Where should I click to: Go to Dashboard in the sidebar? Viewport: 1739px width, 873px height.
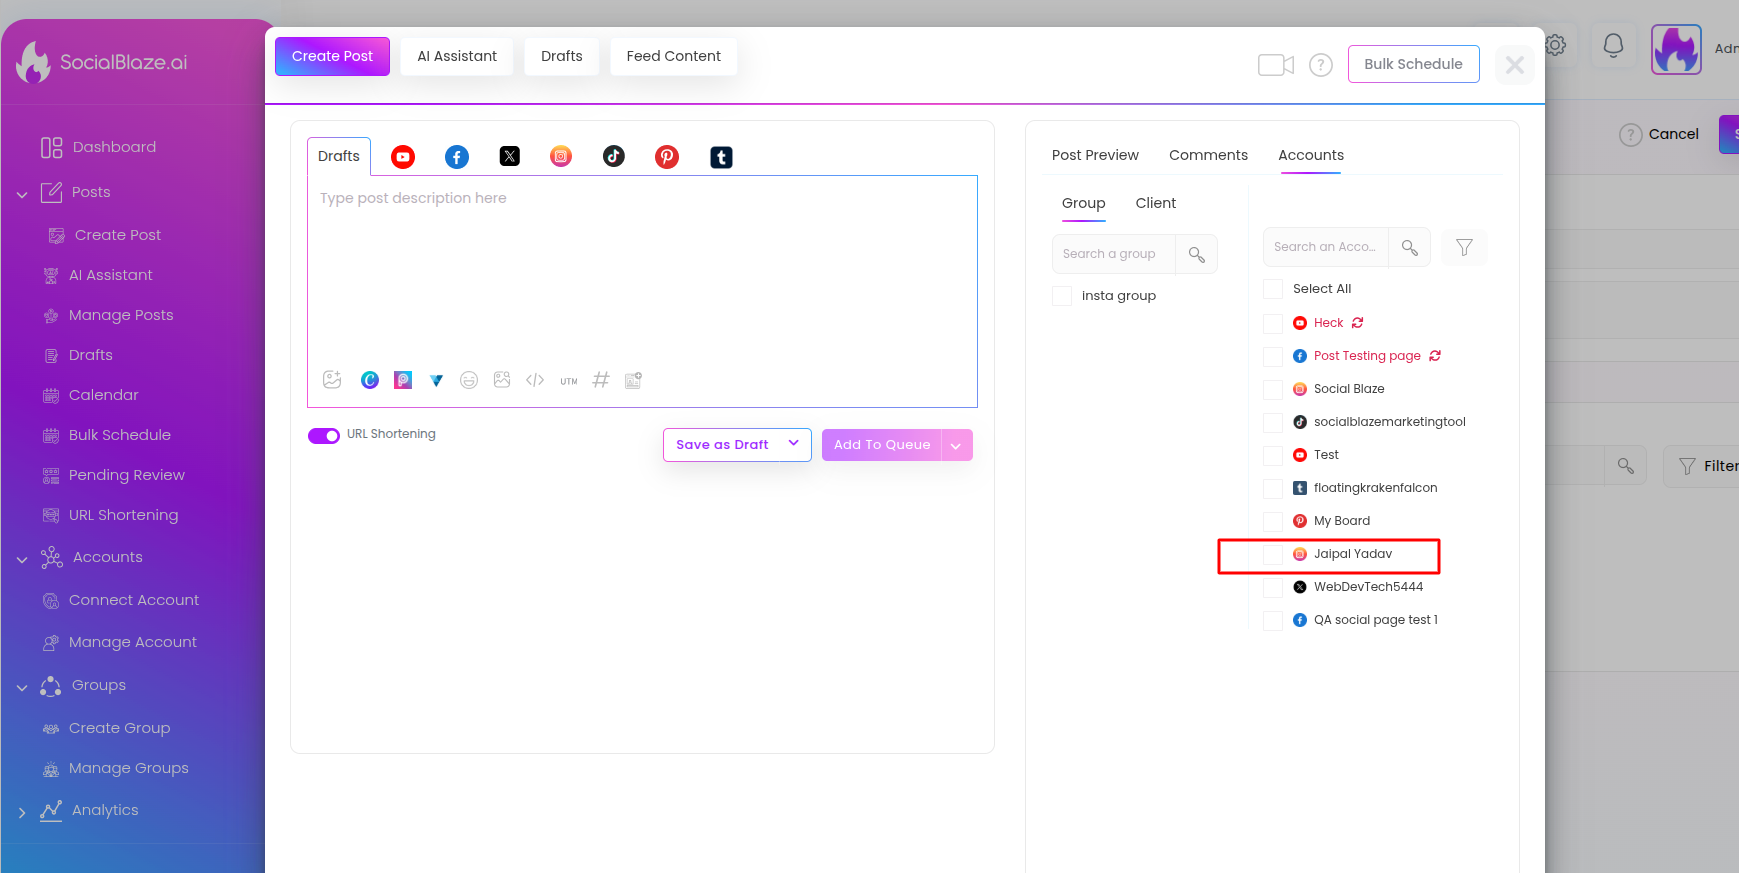114,147
